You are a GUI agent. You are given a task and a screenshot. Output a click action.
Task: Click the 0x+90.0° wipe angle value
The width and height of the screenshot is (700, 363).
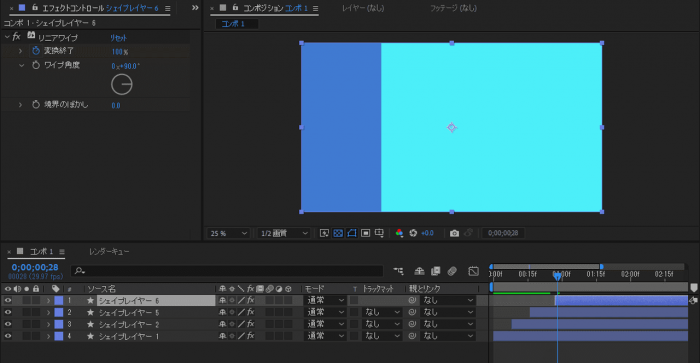click(x=125, y=66)
